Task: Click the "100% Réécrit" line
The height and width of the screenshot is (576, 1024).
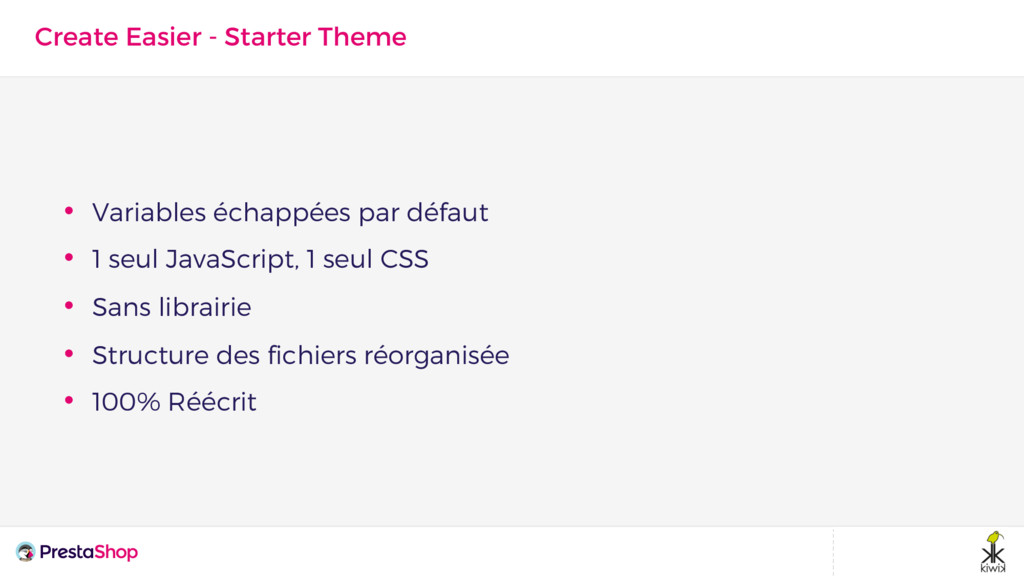Action: point(174,402)
